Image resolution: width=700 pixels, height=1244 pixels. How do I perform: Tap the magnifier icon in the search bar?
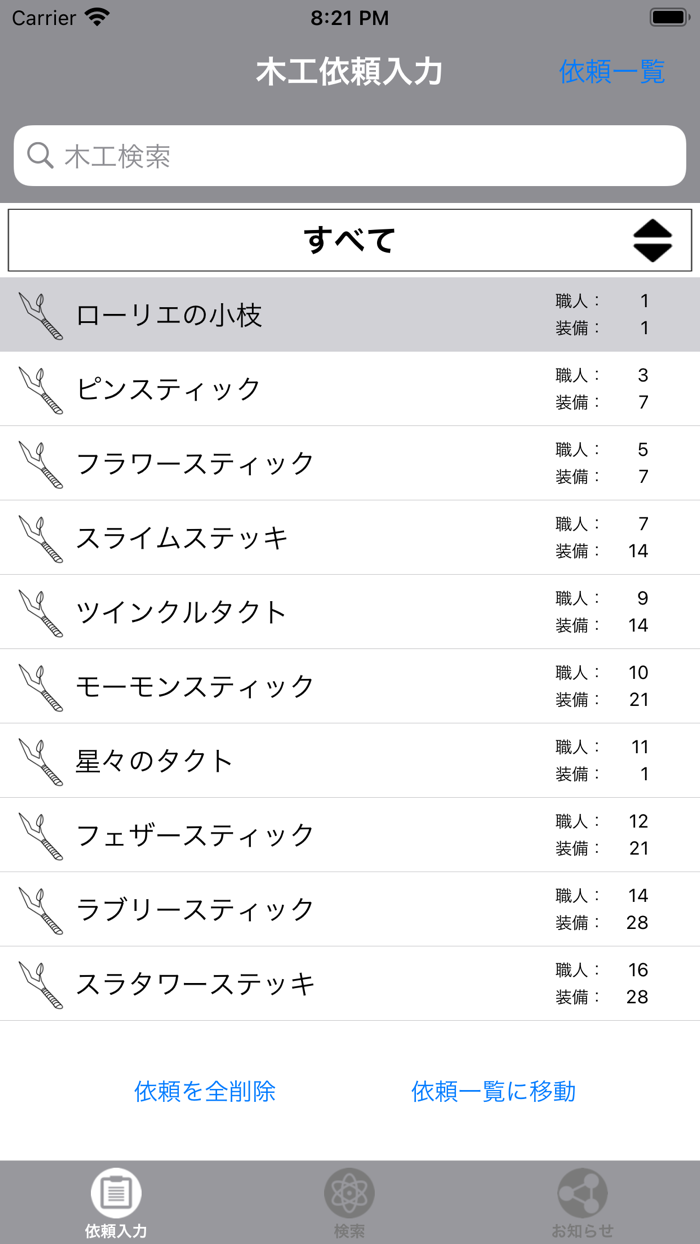[x=40, y=155]
